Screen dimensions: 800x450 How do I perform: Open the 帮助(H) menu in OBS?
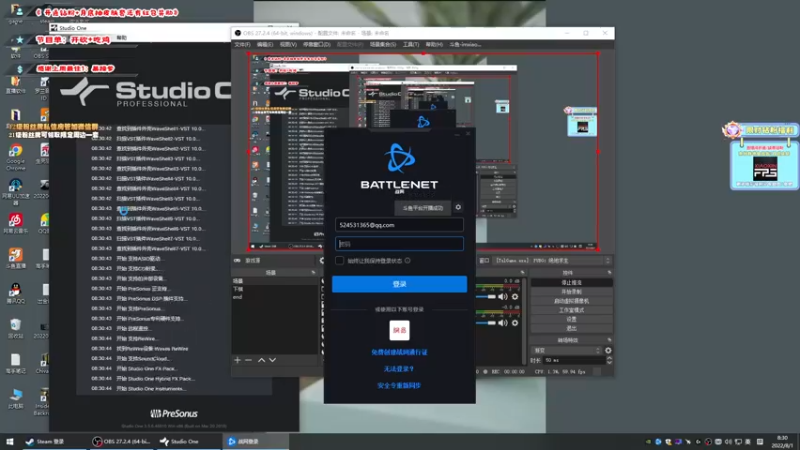pyautogui.click(x=434, y=44)
